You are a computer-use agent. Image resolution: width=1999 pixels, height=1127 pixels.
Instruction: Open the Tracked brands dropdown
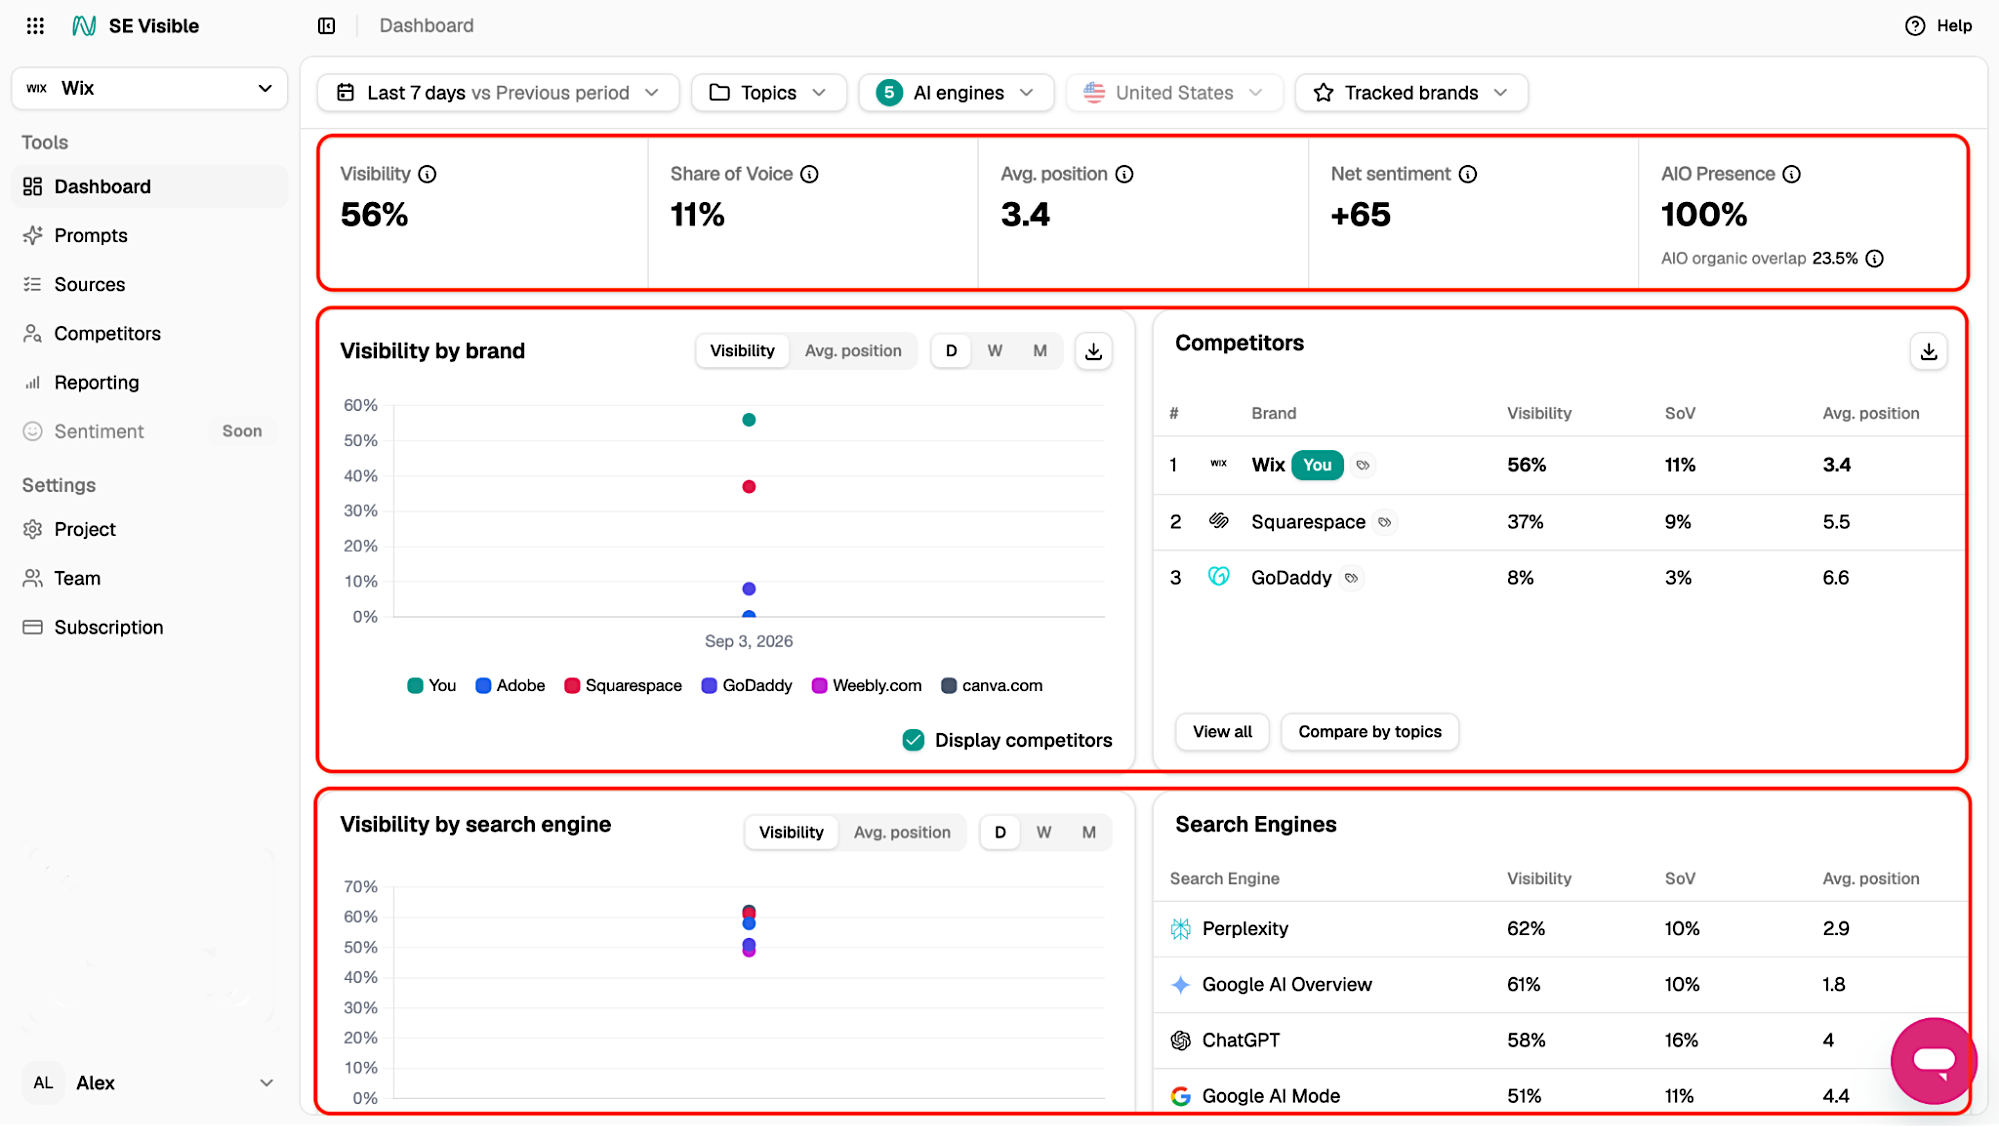click(x=1411, y=93)
